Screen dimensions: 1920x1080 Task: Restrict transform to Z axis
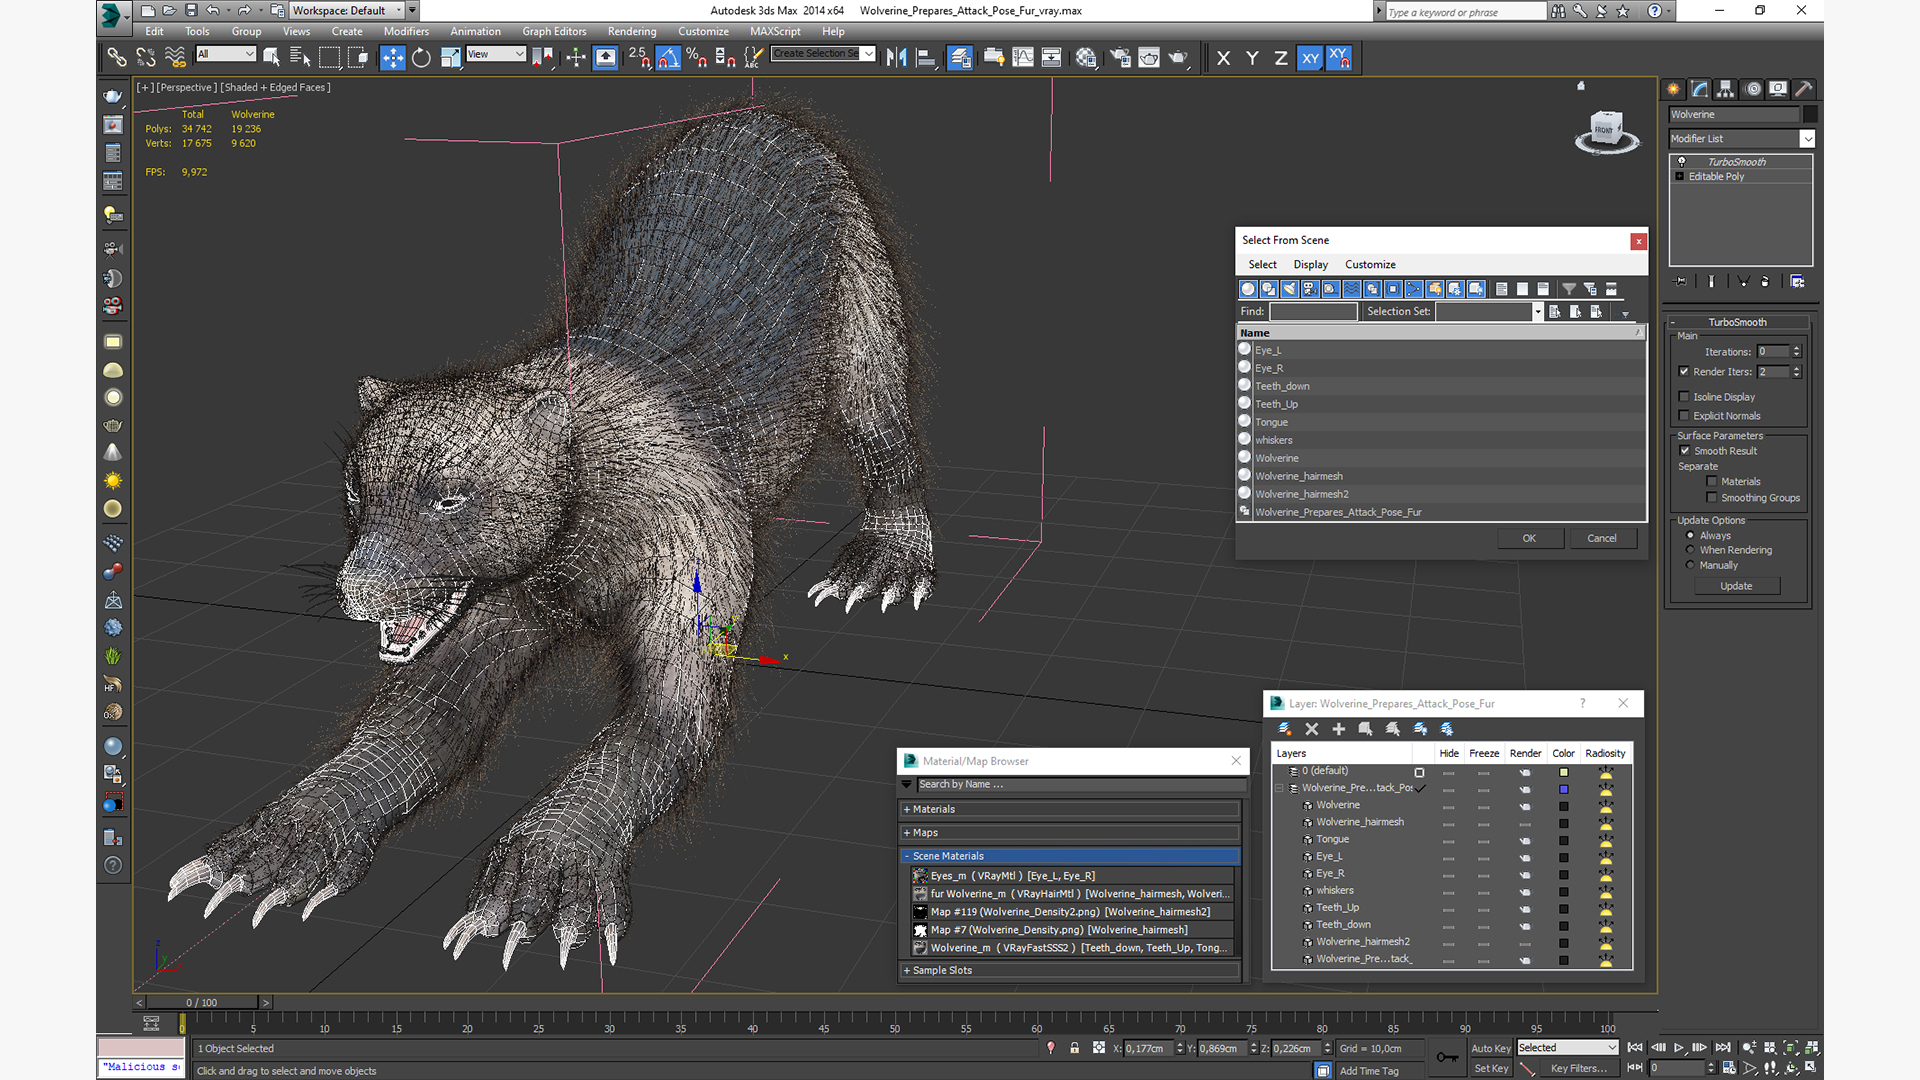tap(1281, 58)
